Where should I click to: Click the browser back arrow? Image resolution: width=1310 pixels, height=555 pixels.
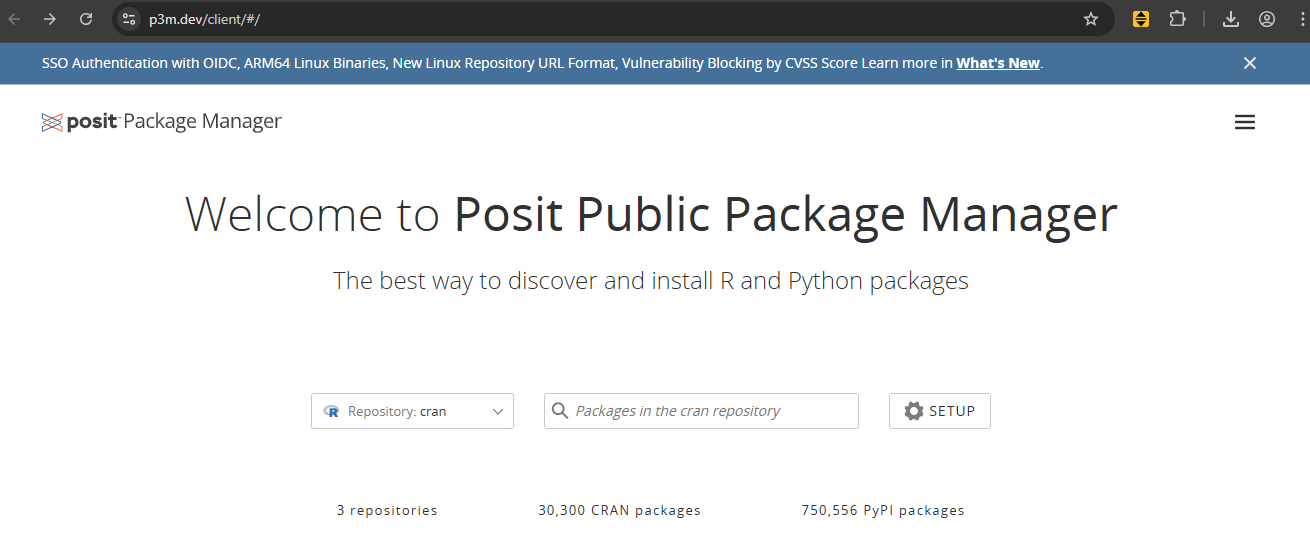pyautogui.click(x=16, y=19)
